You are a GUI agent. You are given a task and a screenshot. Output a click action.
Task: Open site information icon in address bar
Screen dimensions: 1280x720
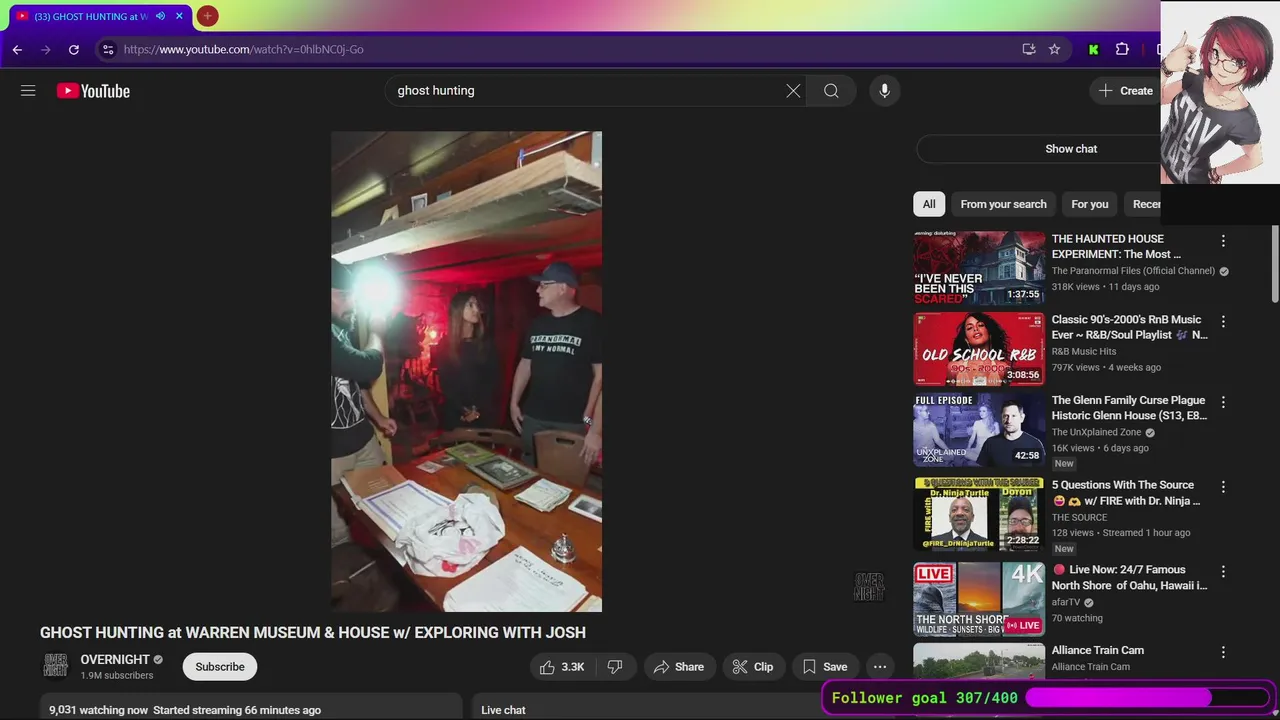[x=108, y=49]
